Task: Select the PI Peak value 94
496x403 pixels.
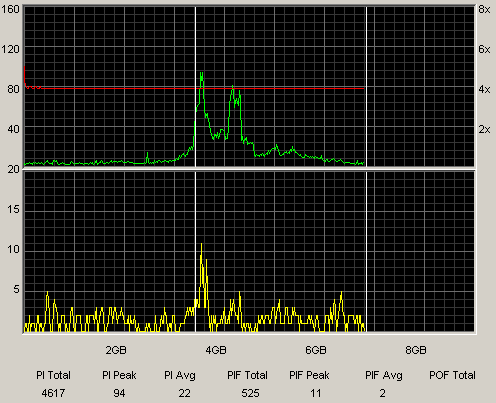Action: pos(119,393)
